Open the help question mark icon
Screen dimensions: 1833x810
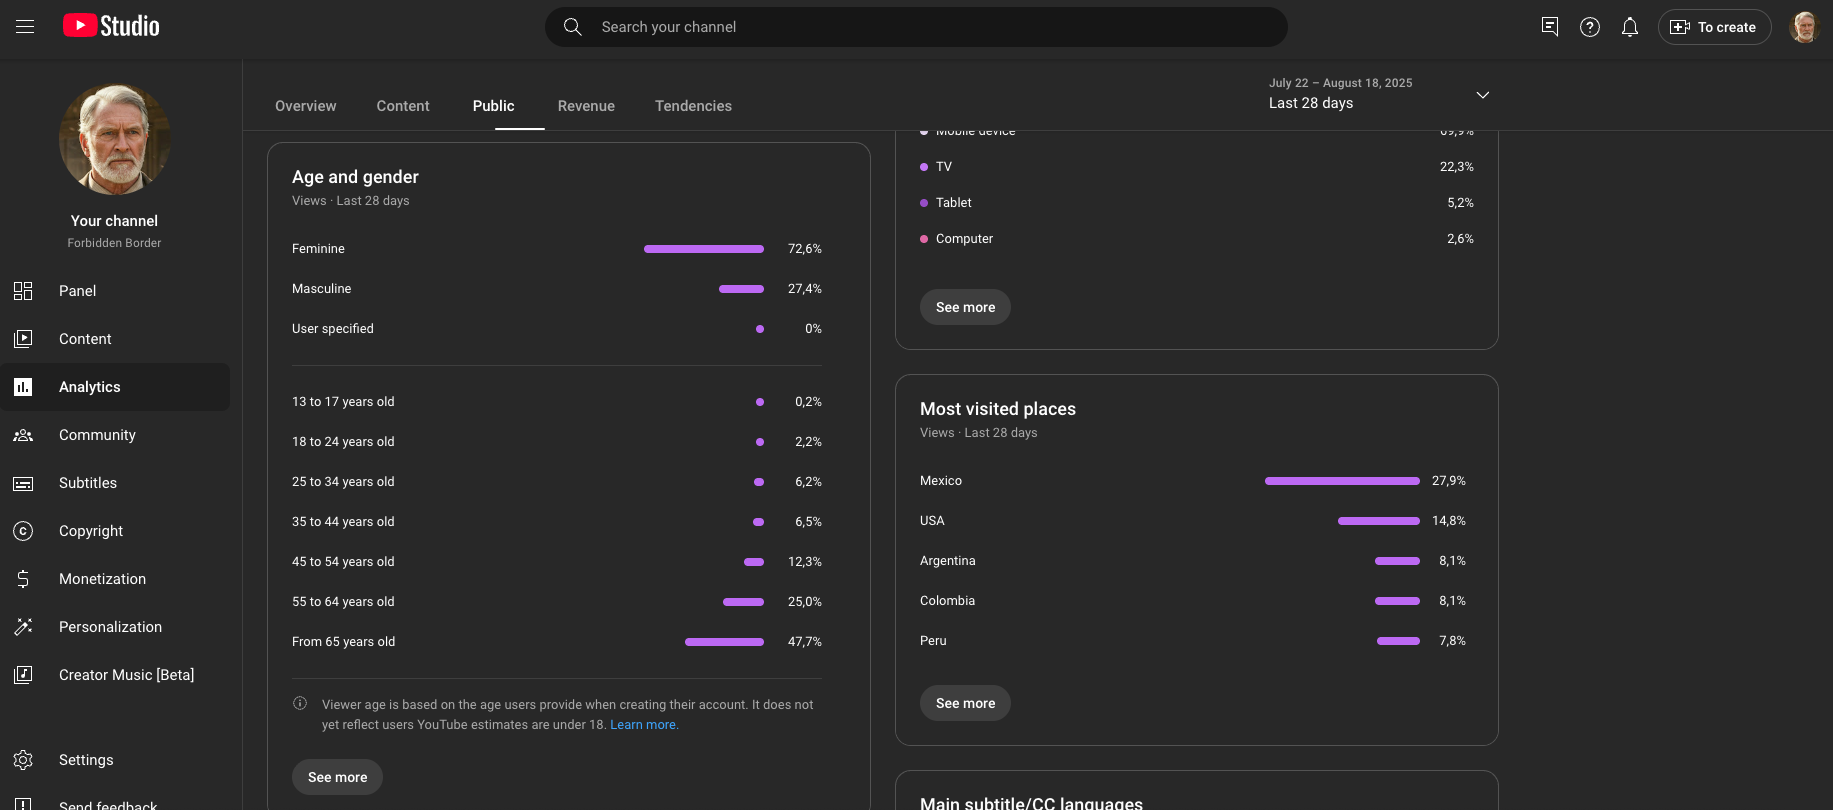[x=1589, y=27]
